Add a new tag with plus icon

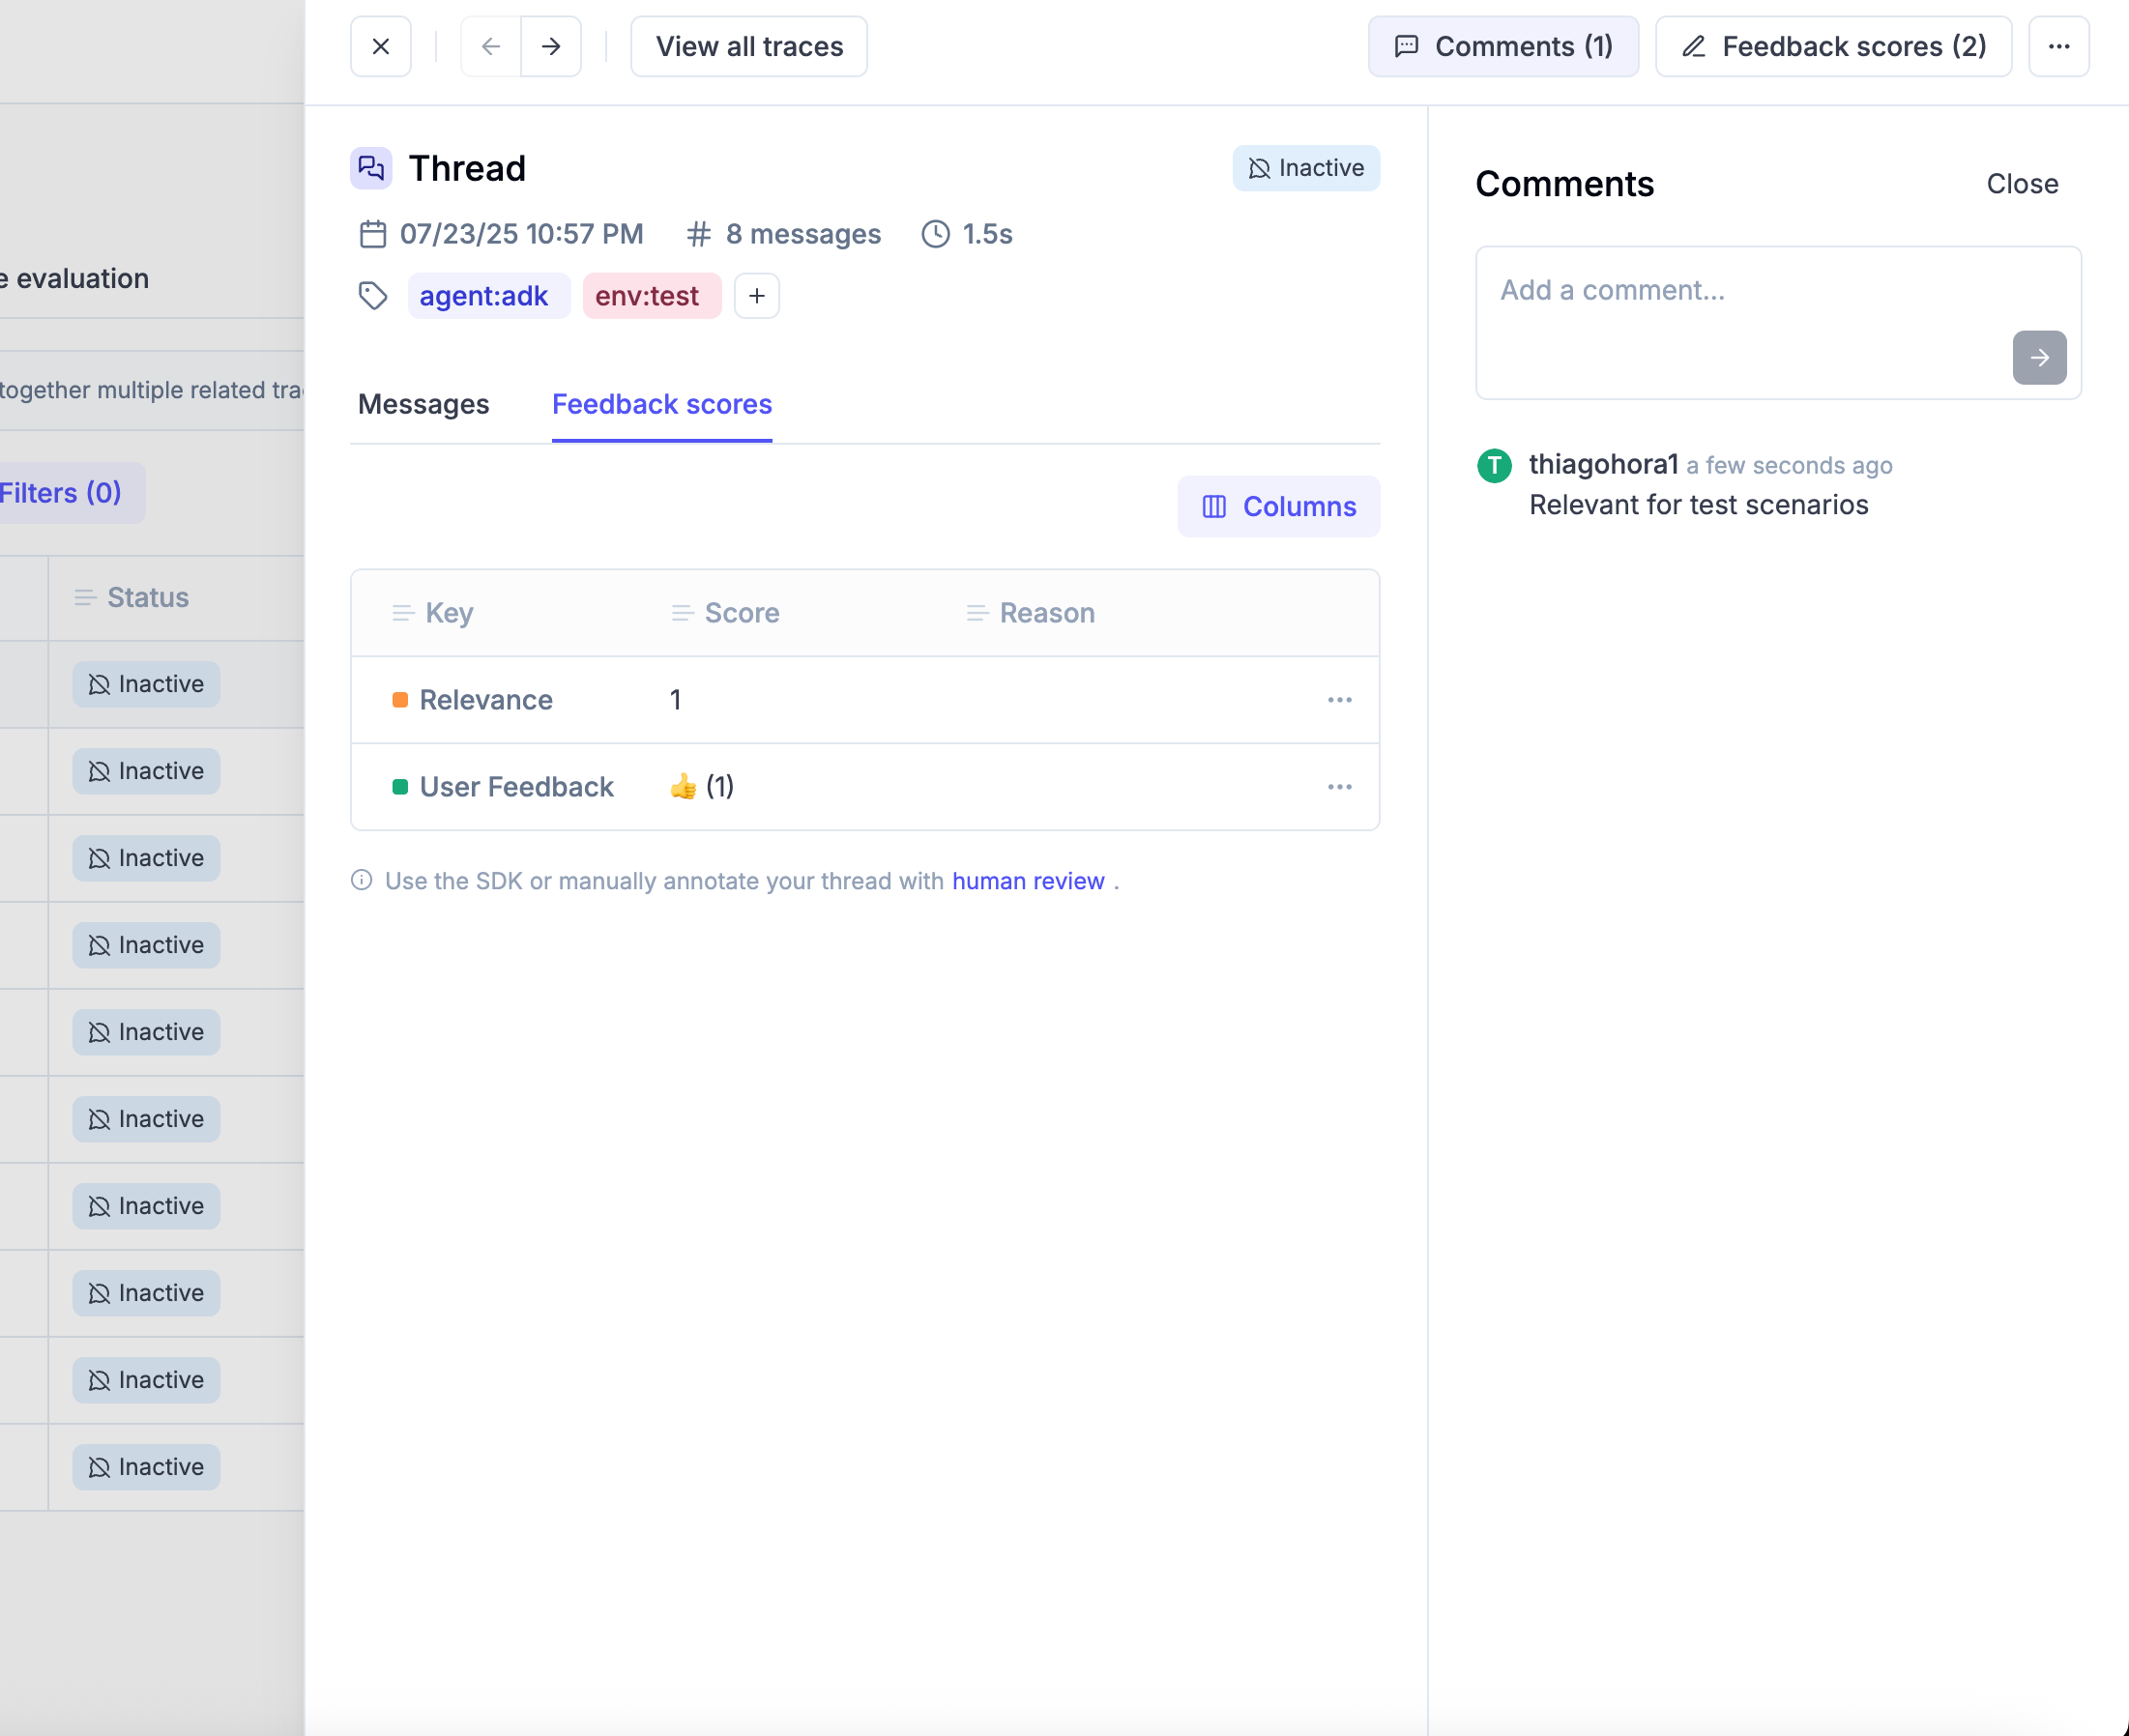pyautogui.click(x=757, y=296)
